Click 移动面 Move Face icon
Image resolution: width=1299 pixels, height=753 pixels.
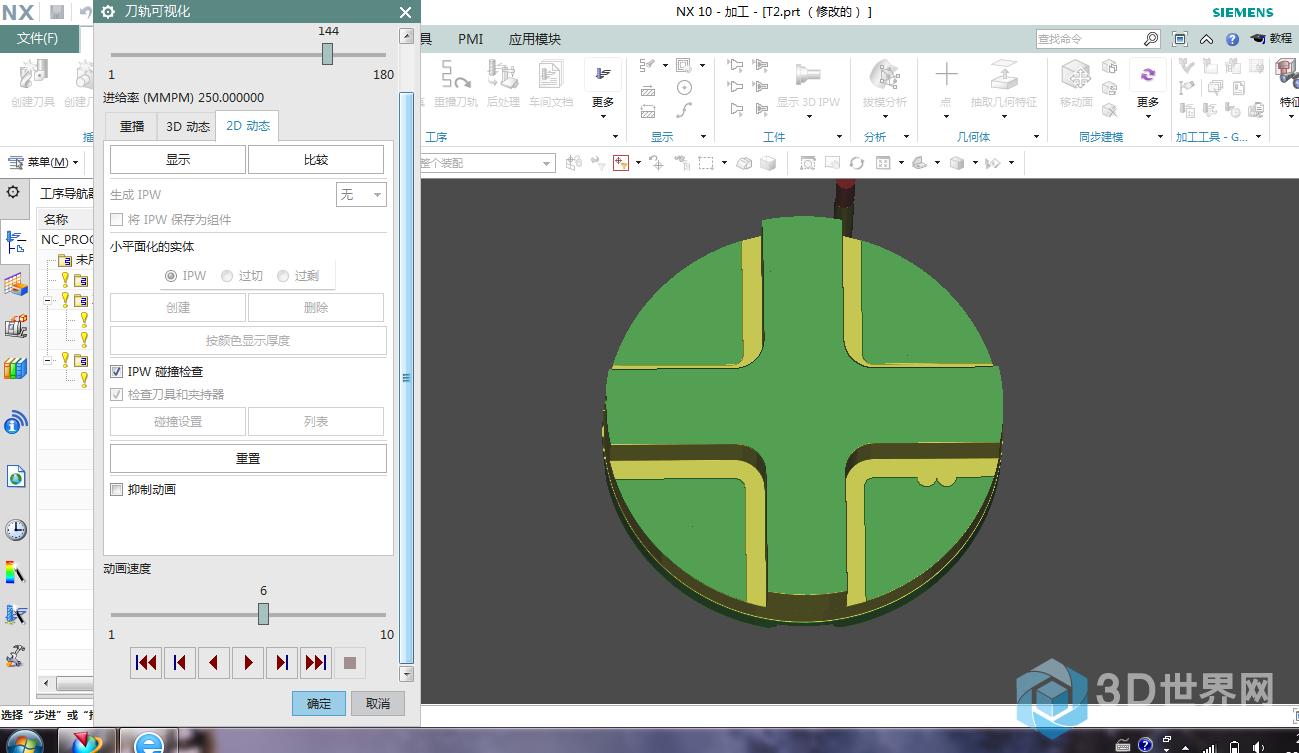[1076, 83]
